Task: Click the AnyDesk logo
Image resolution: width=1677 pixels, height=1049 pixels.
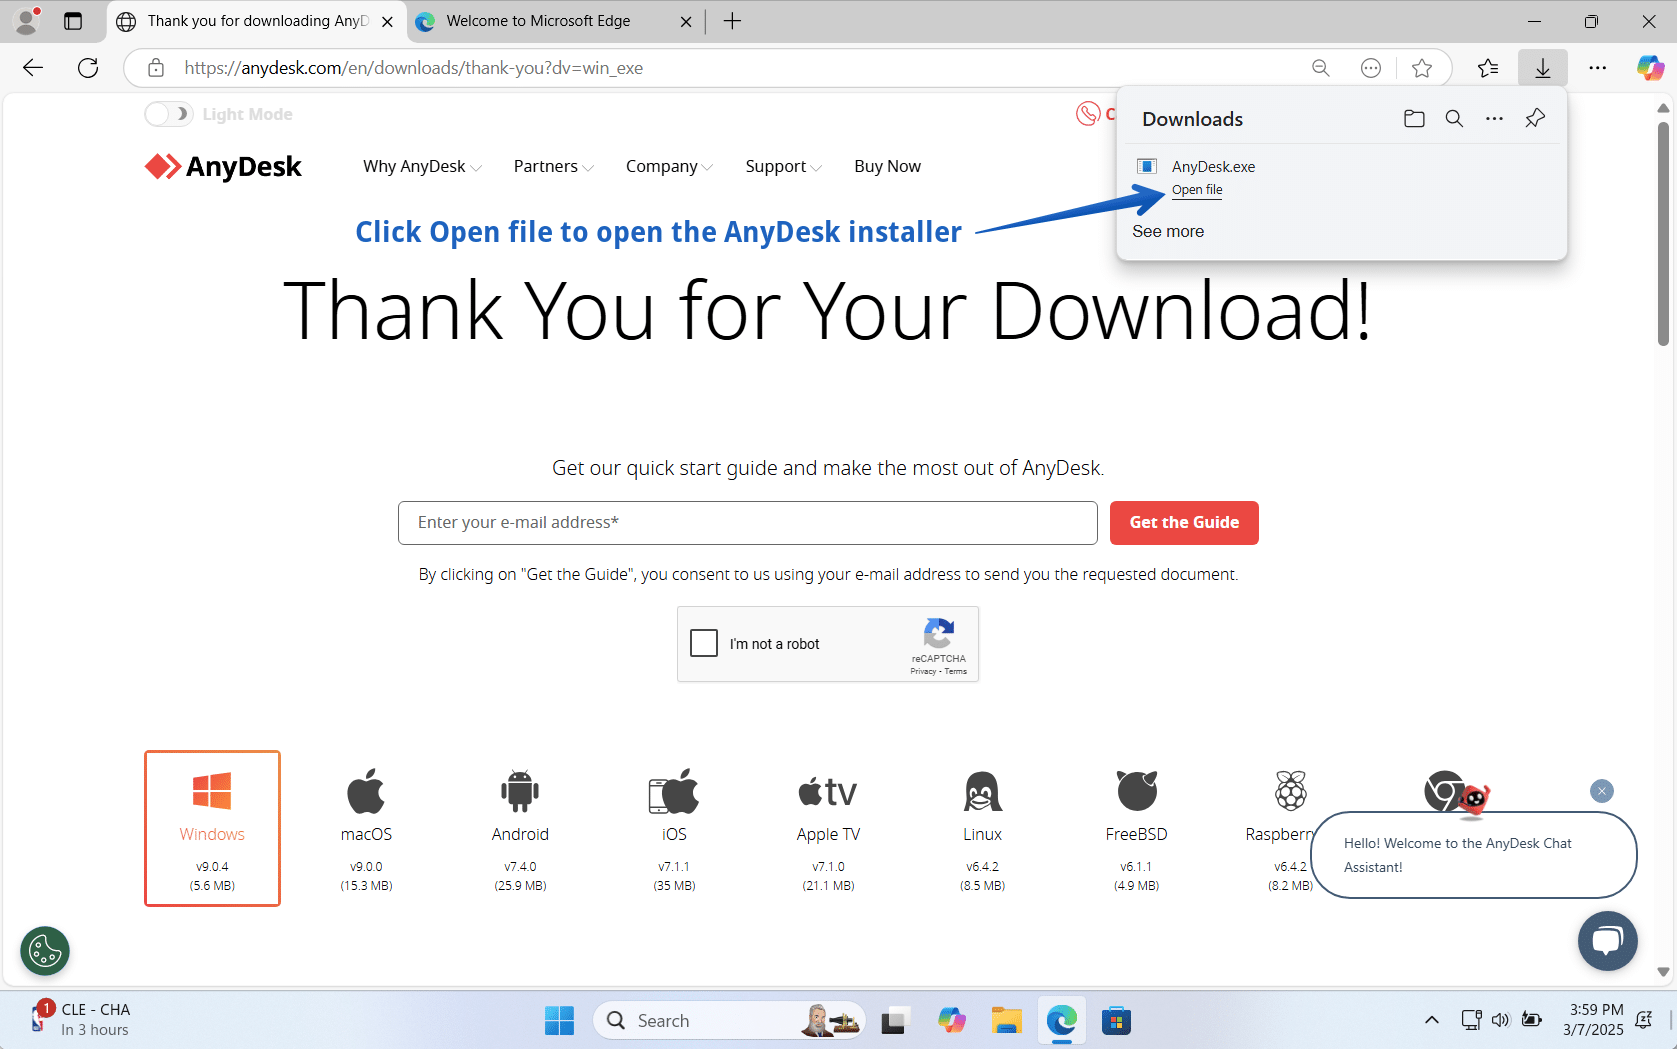Action: point(223,166)
